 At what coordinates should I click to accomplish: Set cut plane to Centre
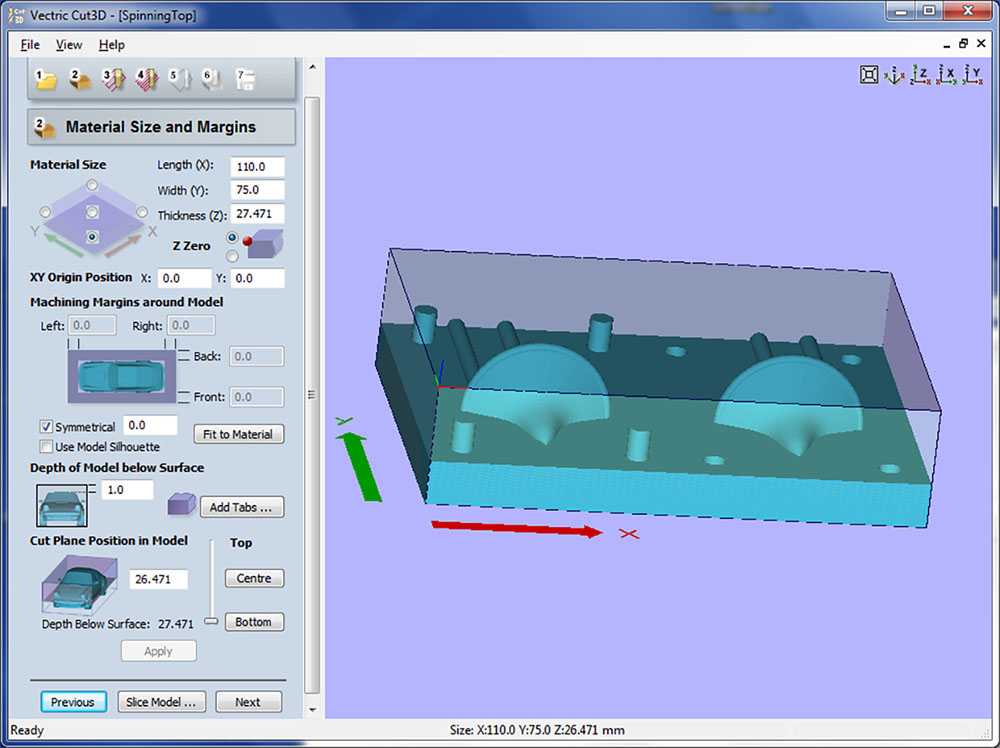pos(254,578)
